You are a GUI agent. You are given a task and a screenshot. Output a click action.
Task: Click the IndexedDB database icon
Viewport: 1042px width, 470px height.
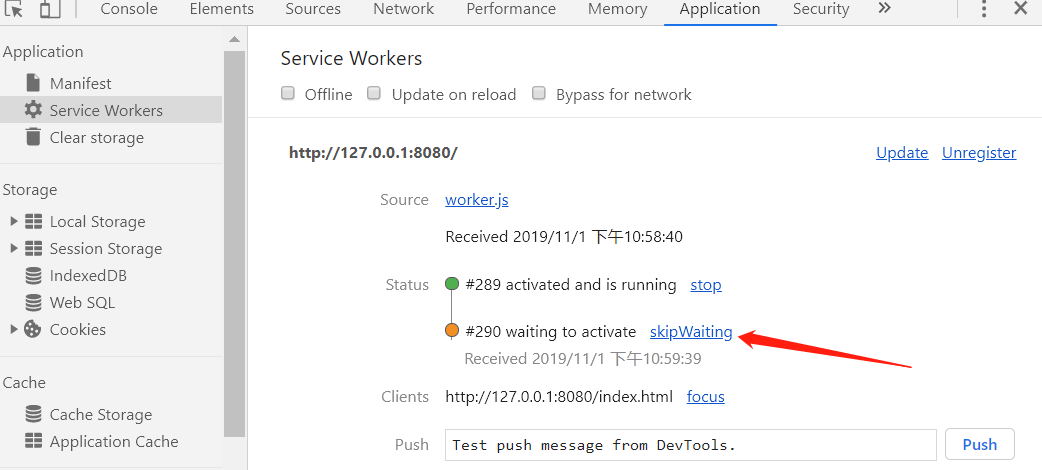tap(33, 275)
